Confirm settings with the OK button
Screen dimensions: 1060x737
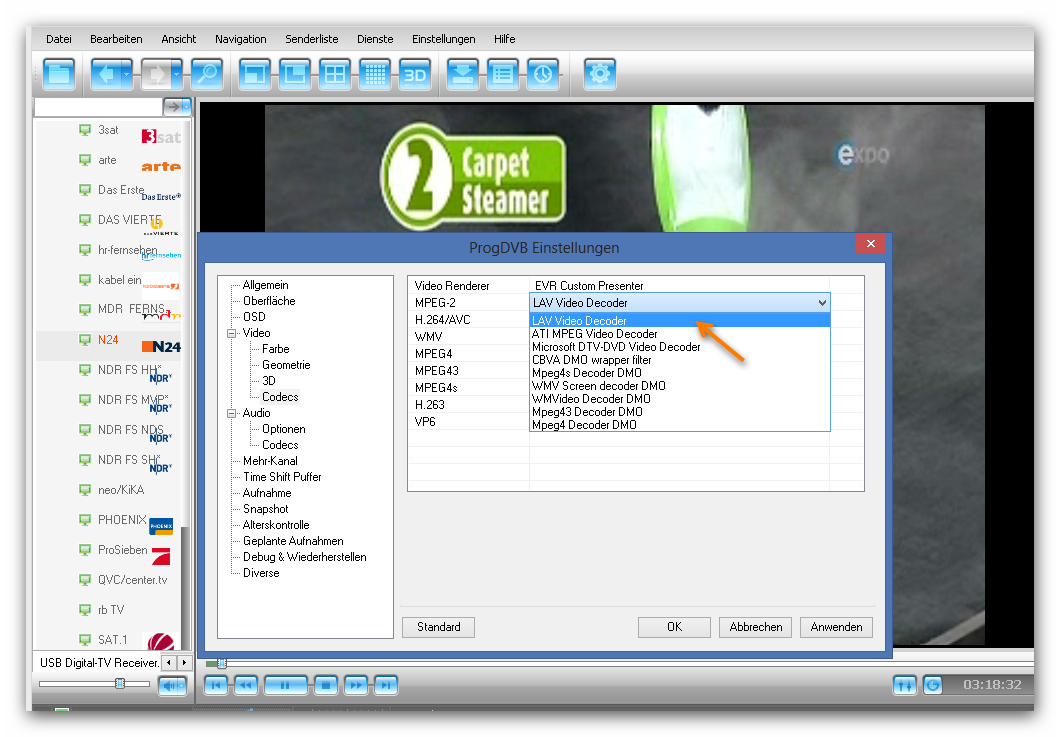(x=674, y=627)
